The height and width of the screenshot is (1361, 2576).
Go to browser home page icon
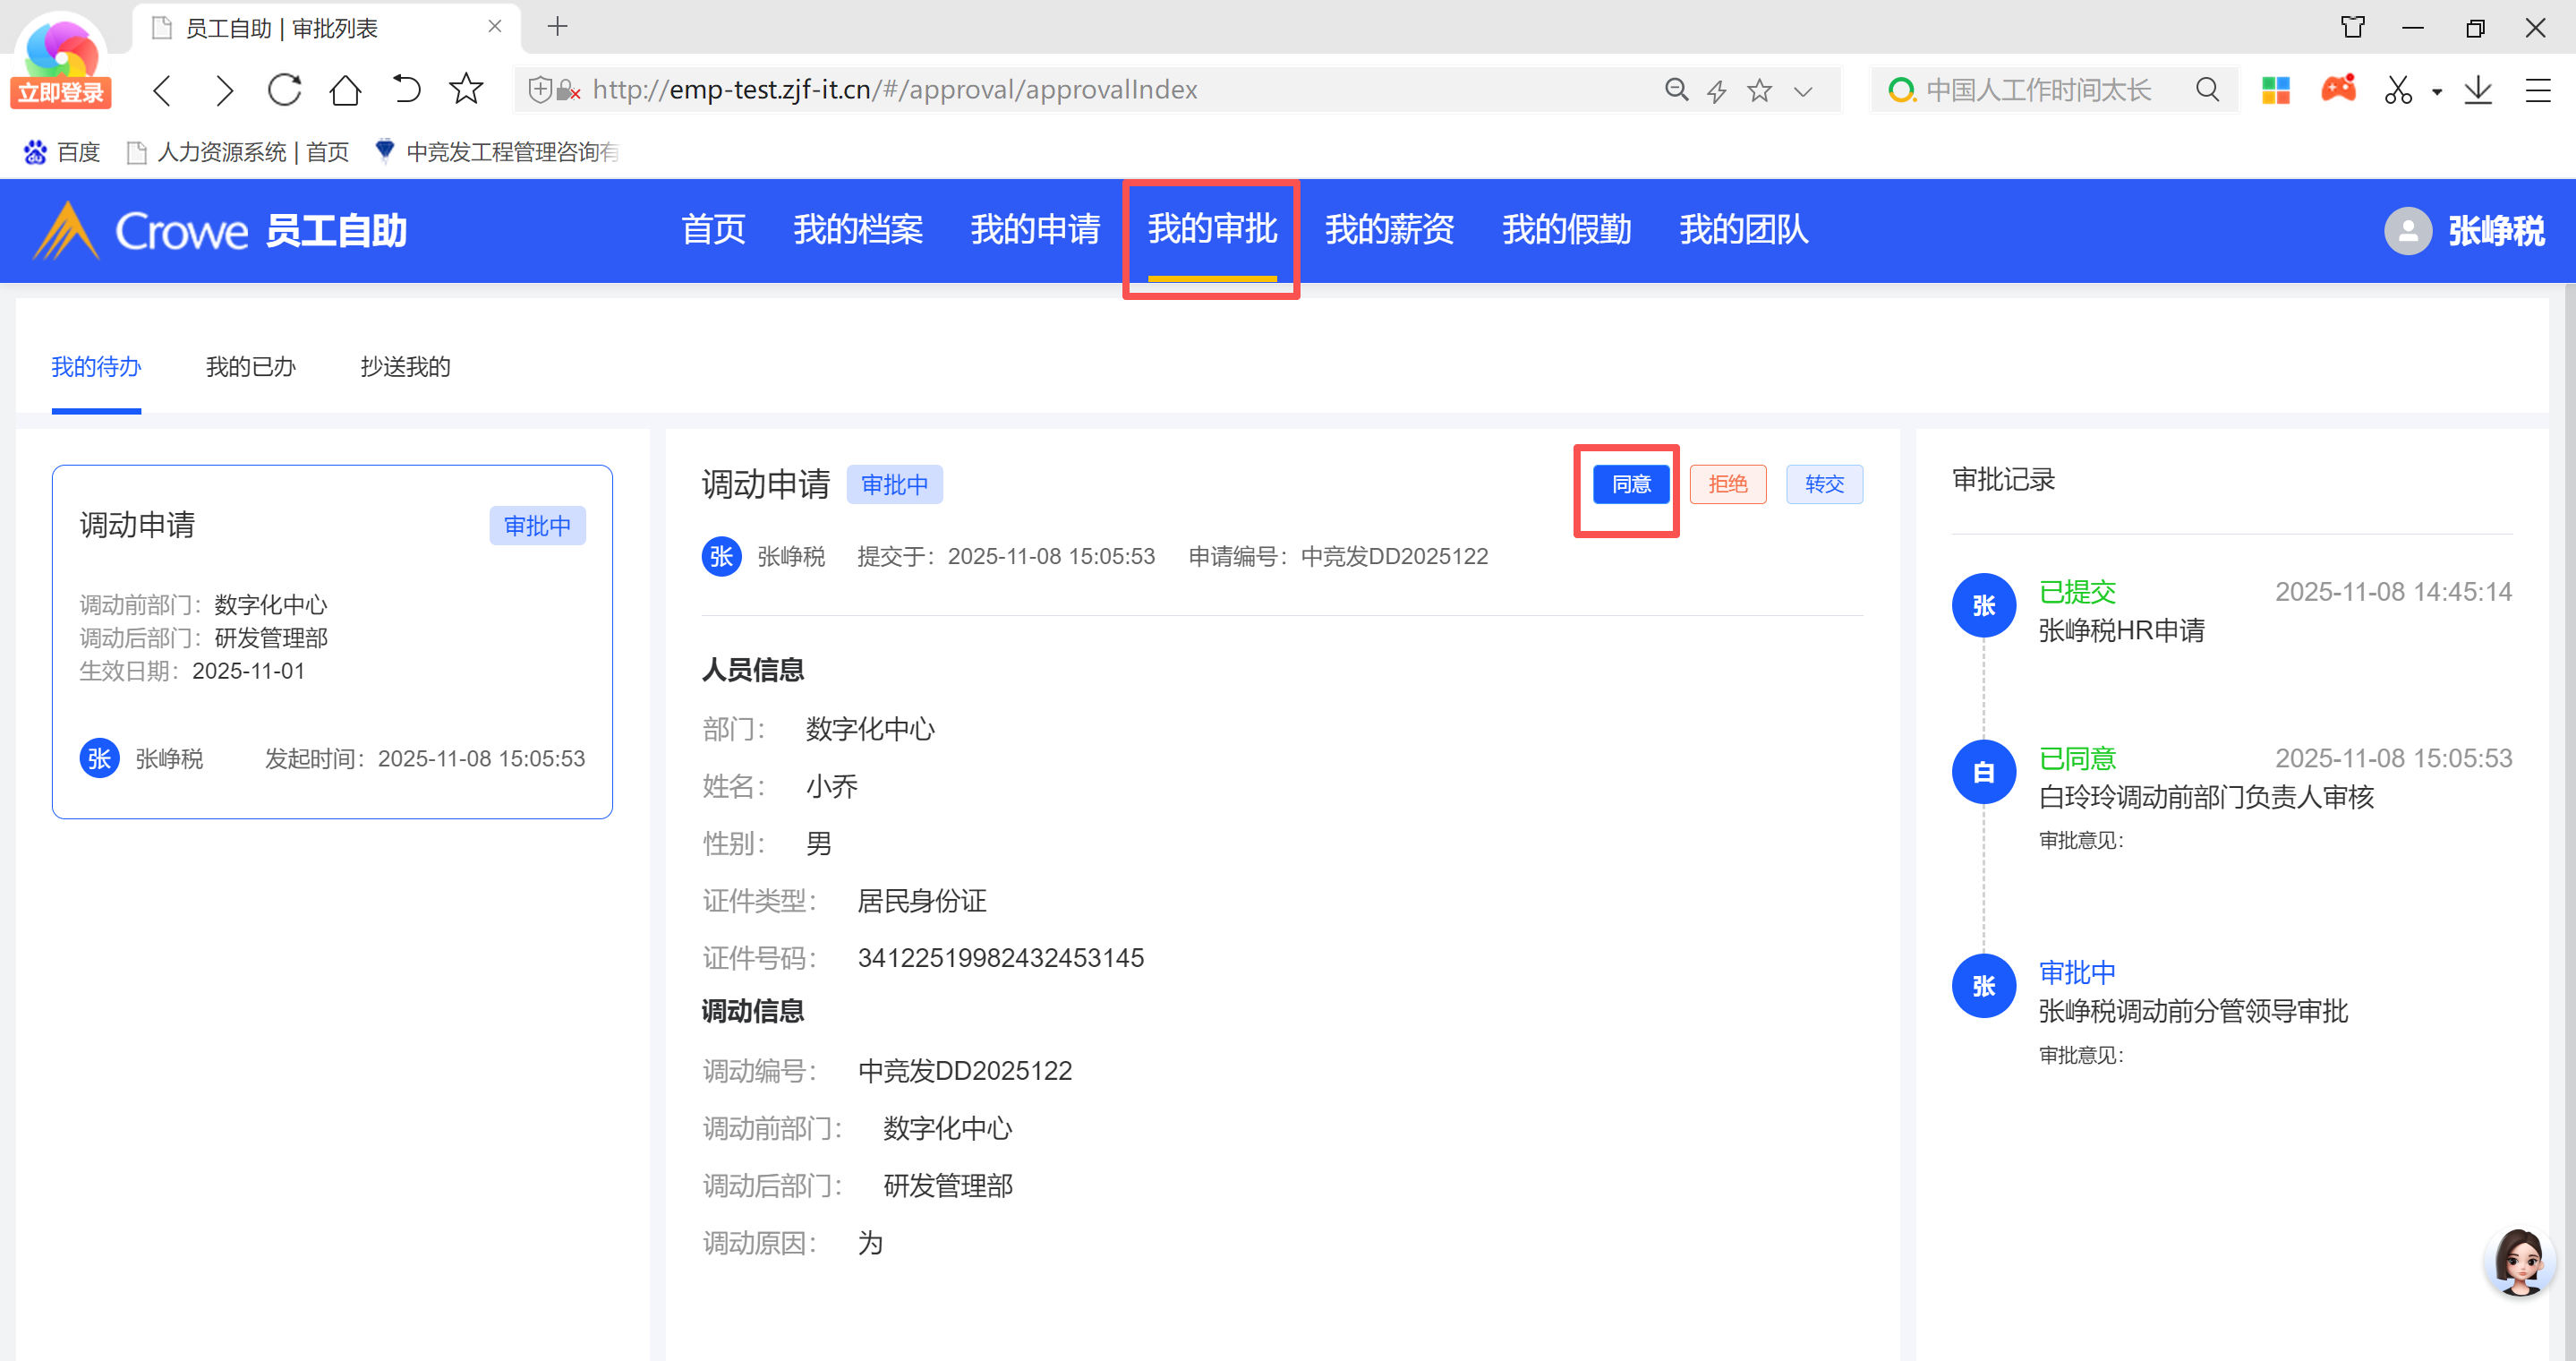pos(345,90)
